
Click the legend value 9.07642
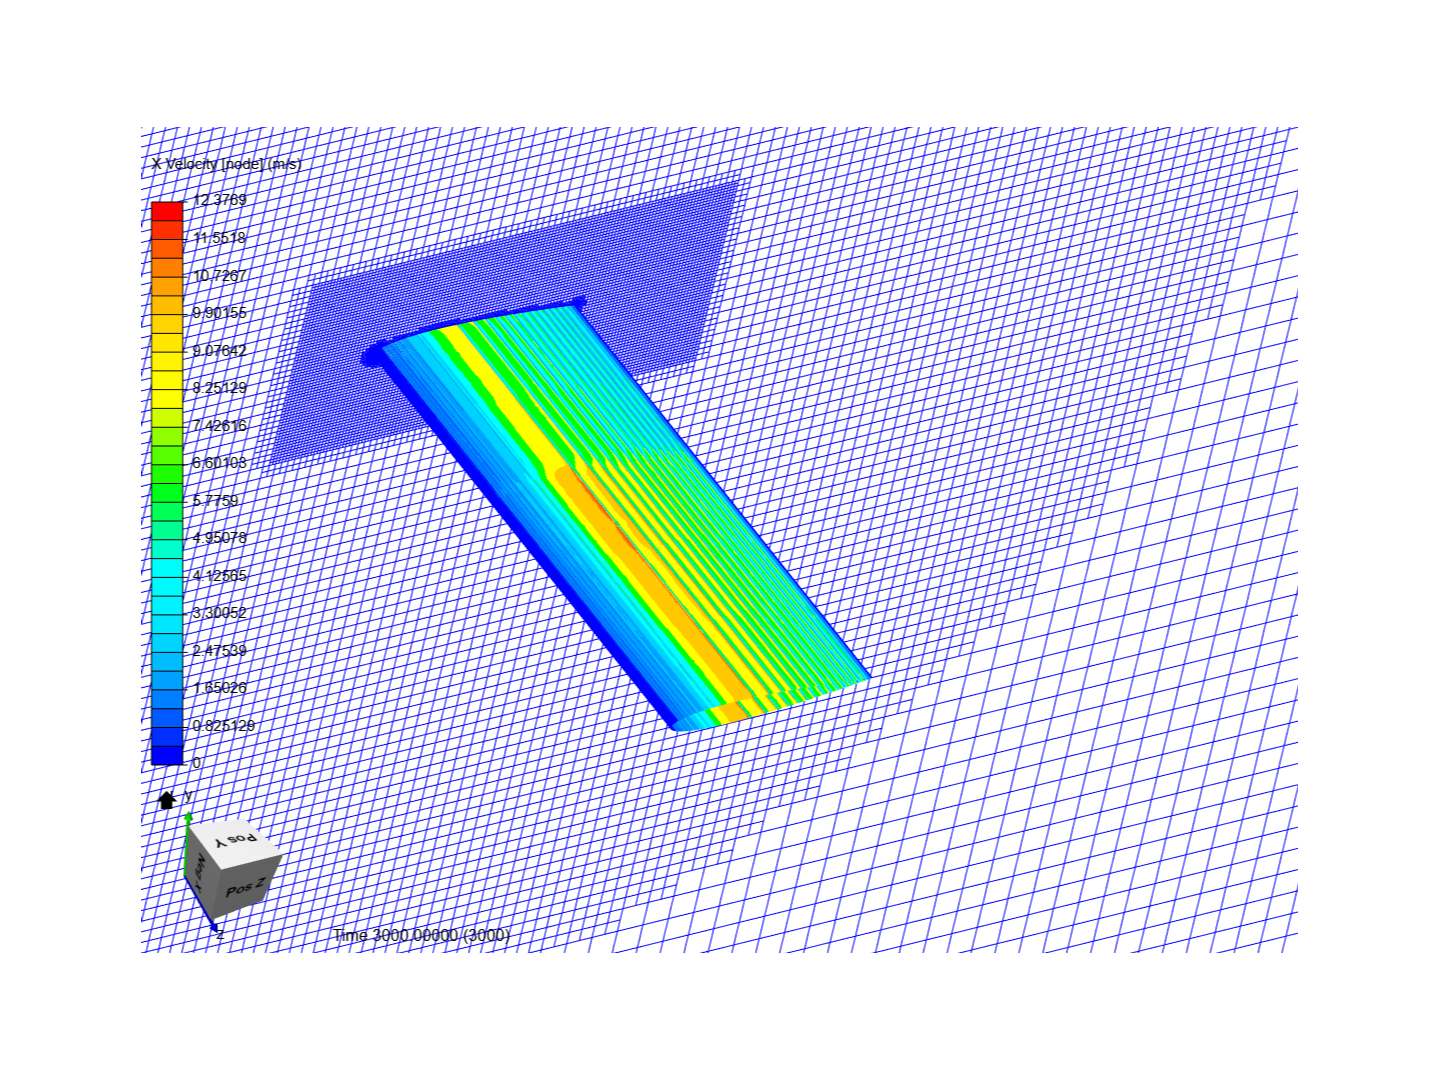[x=219, y=350]
